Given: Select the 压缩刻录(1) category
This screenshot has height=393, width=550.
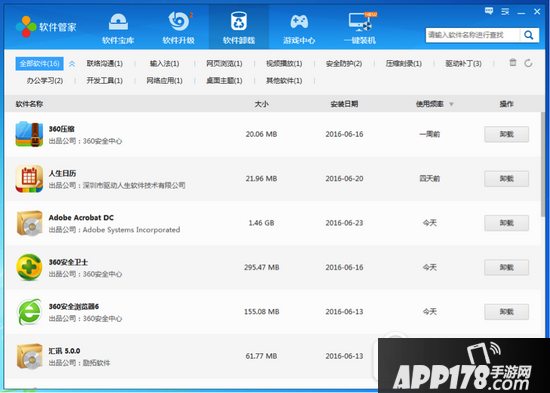Looking at the screenshot, I should [x=404, y=64].
